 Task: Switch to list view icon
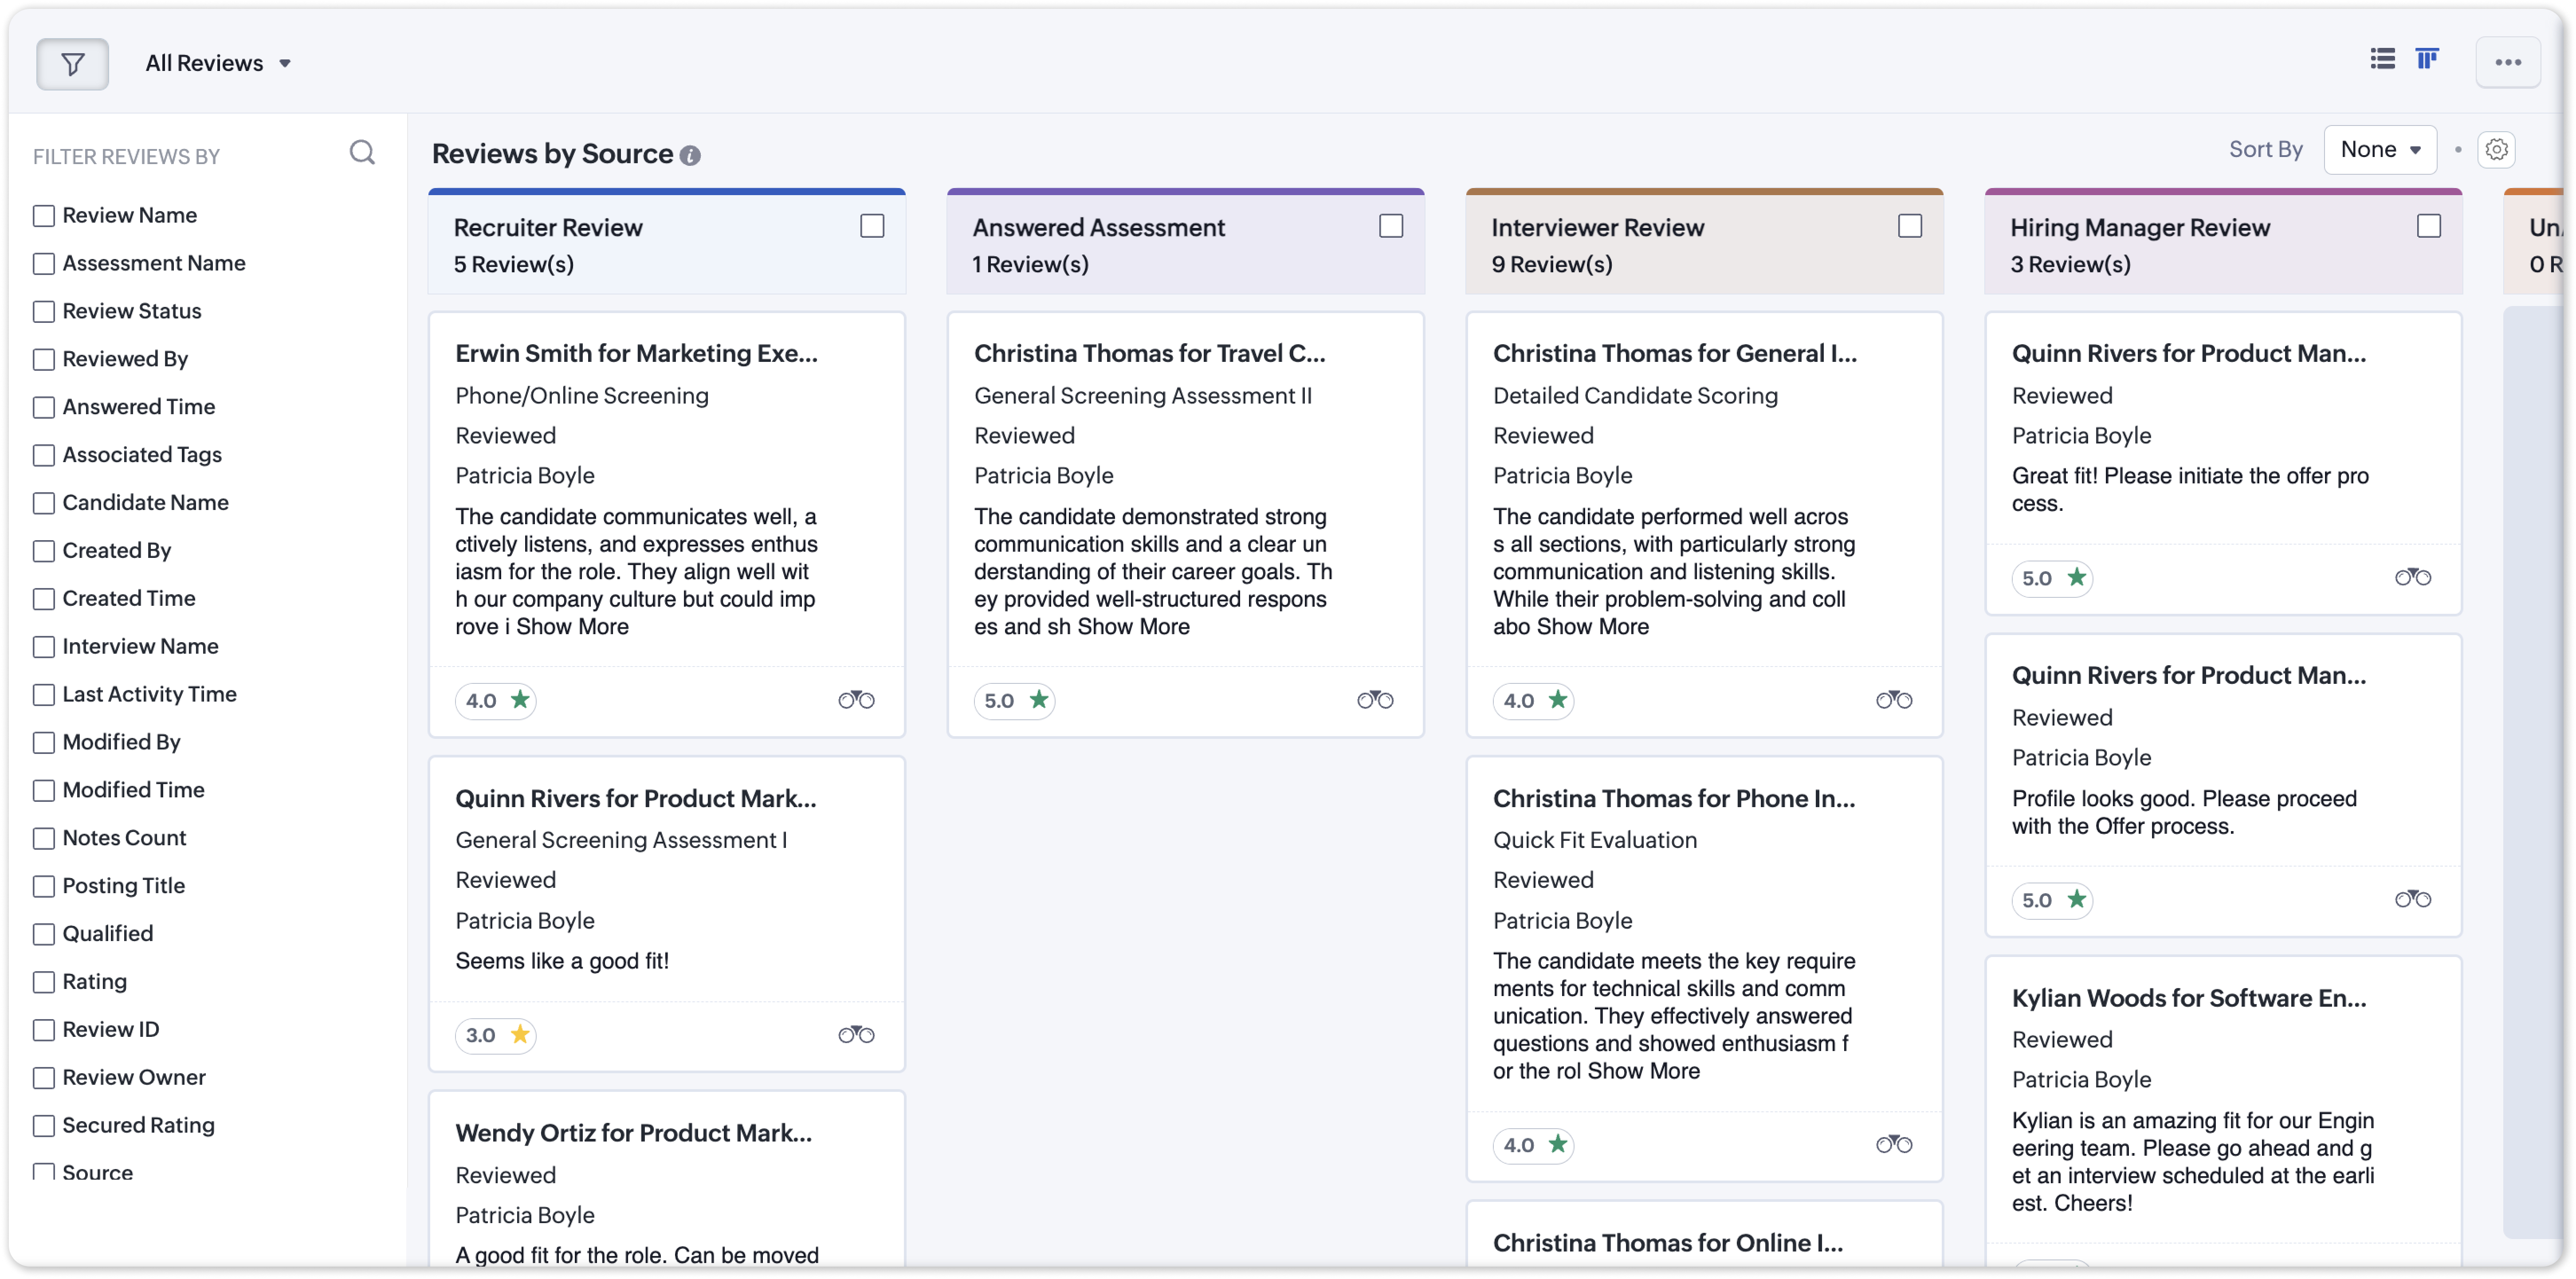[2382, 59]
